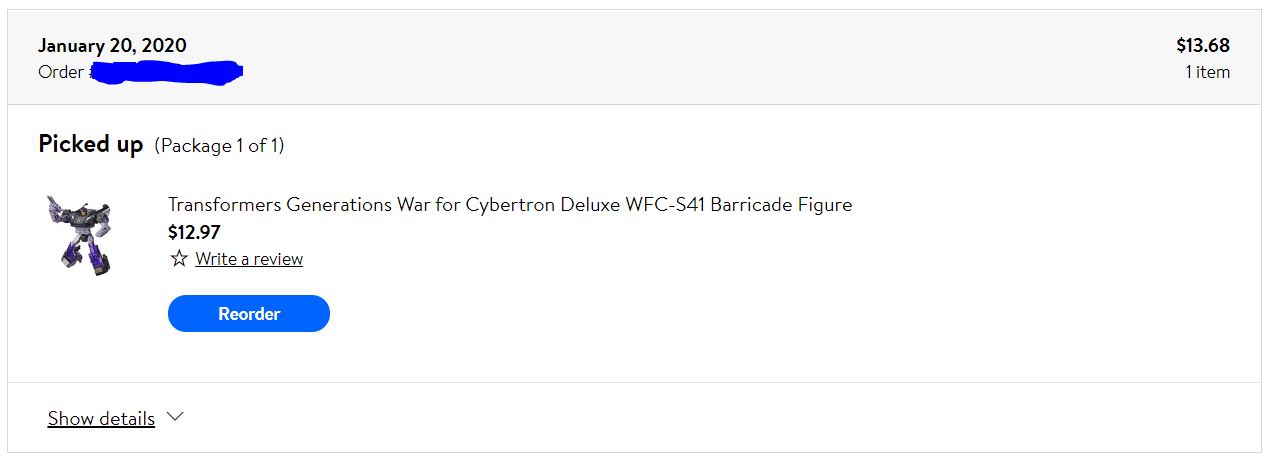The width and height of the screenshot is (1270, 467).
Task: Click the word Order before the number
Action: (61, 72)
